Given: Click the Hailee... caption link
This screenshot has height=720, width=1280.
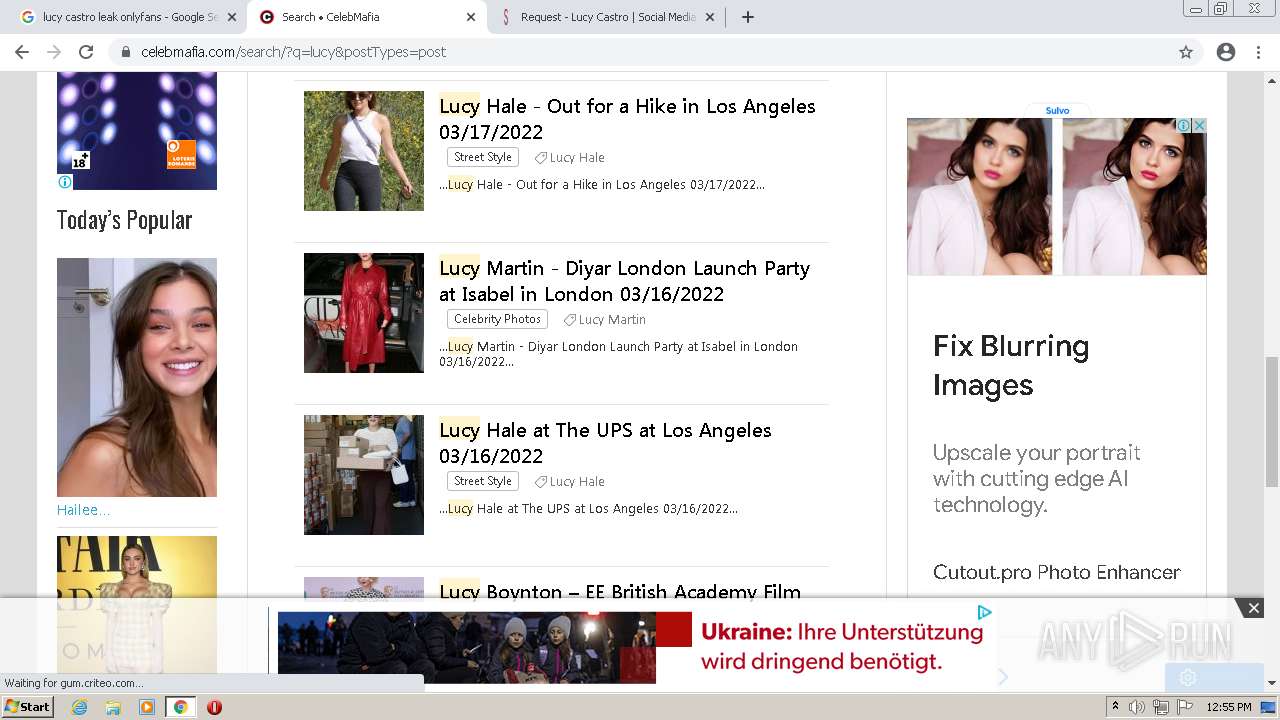Looking at the screenshot, I should (83, 510).
